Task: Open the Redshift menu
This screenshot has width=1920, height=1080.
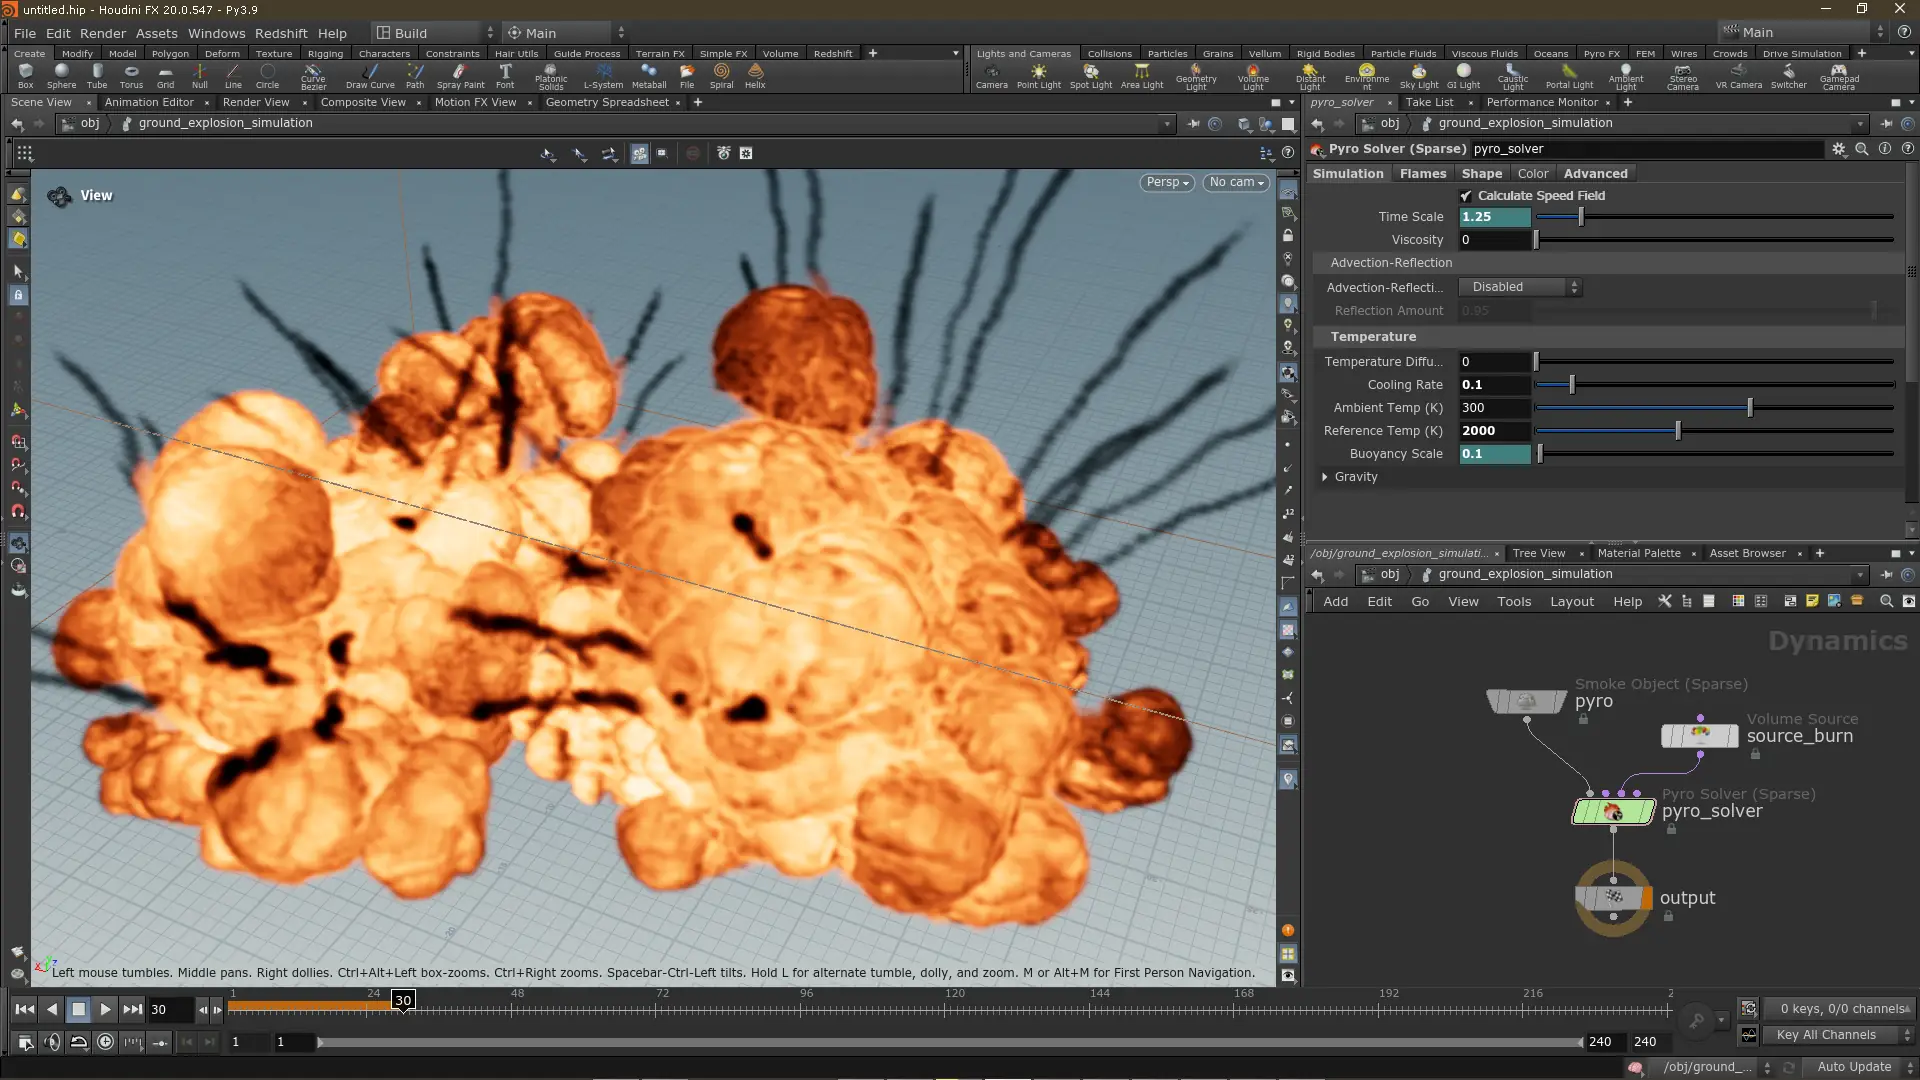Action: click(x=281, y=33)
